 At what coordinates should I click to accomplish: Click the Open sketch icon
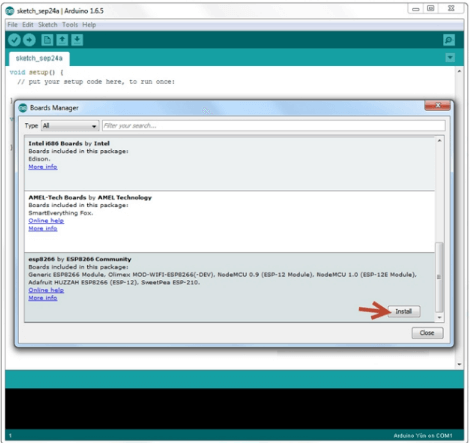[x=62, y=40]
